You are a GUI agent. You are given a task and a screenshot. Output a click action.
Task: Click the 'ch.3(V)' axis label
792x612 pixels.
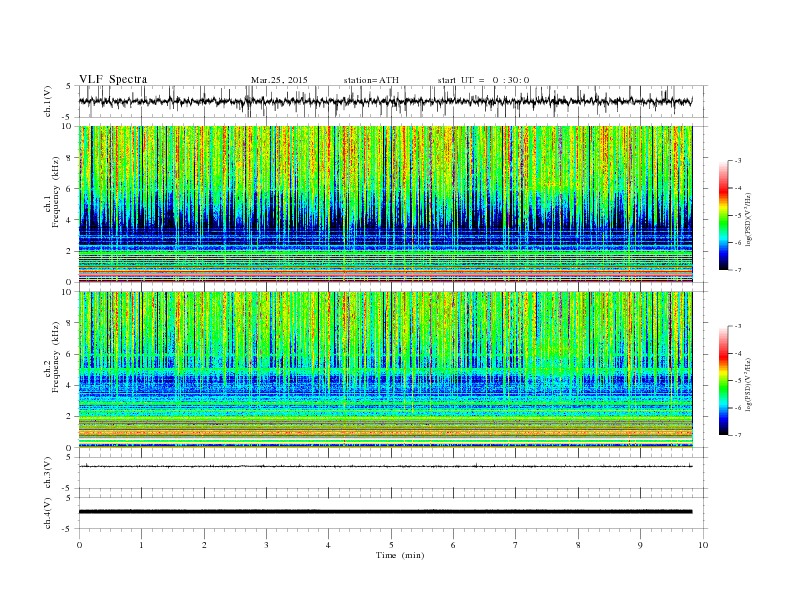coord(47,473)
